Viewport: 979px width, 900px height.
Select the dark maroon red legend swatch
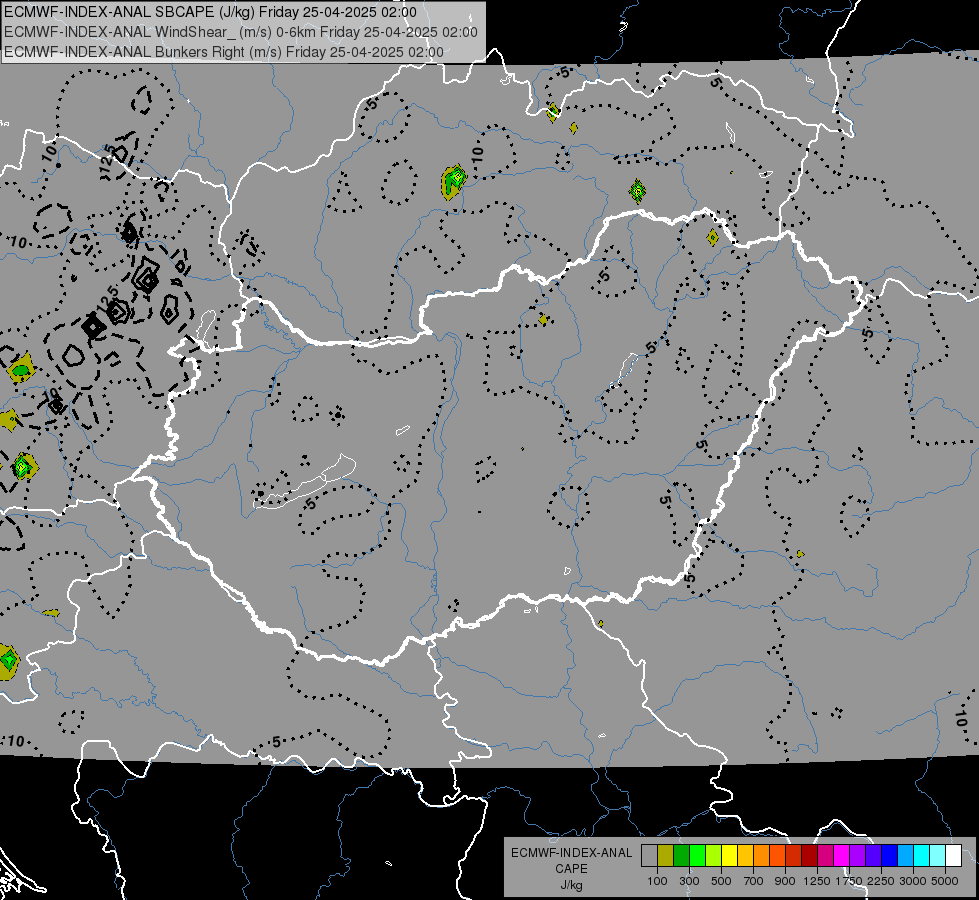pyautogui.click(x=809, y=856)
